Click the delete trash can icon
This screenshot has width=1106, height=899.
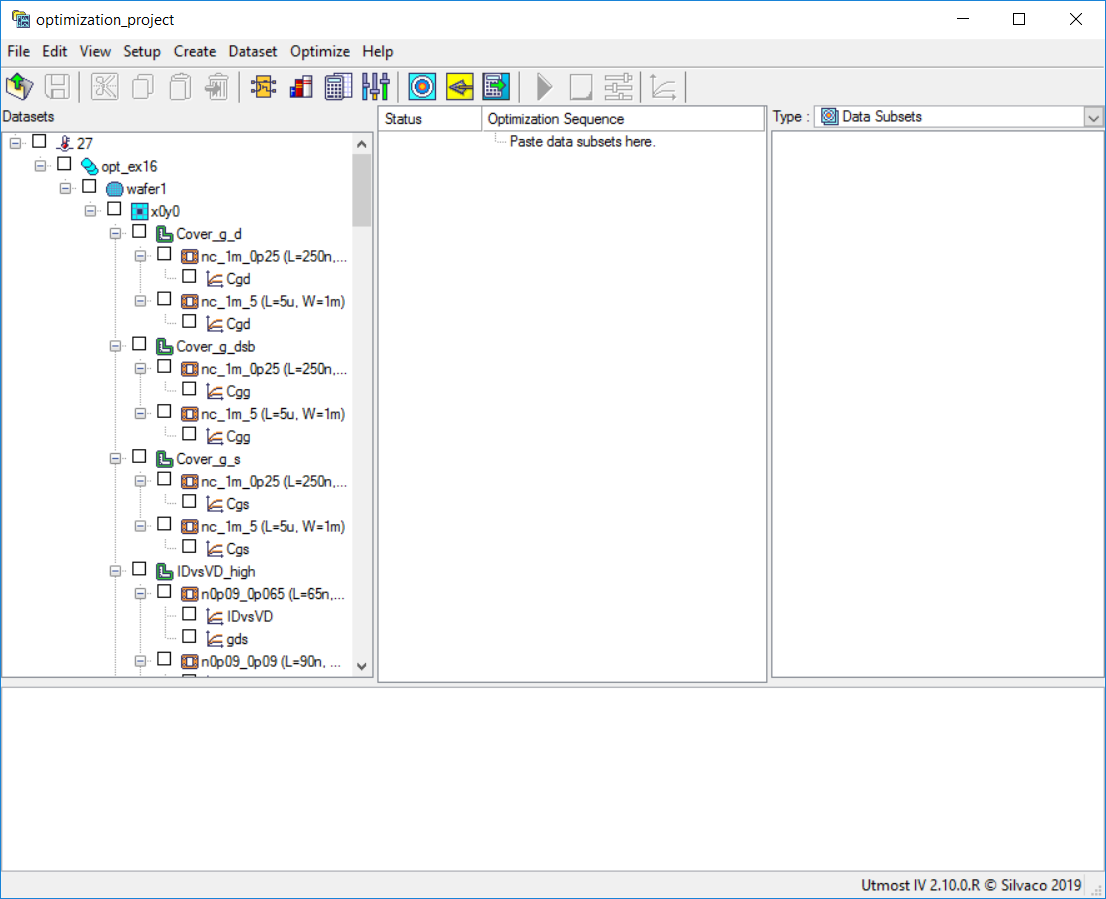pos(217,87)
